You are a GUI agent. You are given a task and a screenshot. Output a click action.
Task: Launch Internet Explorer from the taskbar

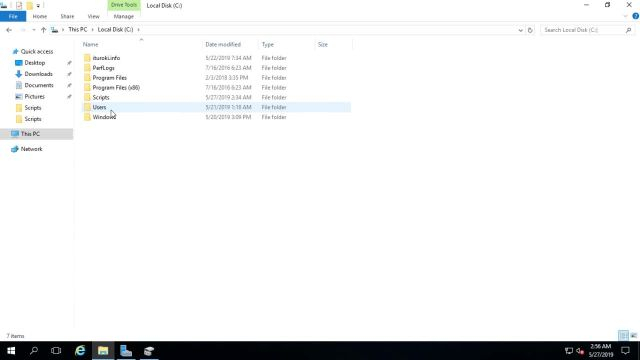80,351
